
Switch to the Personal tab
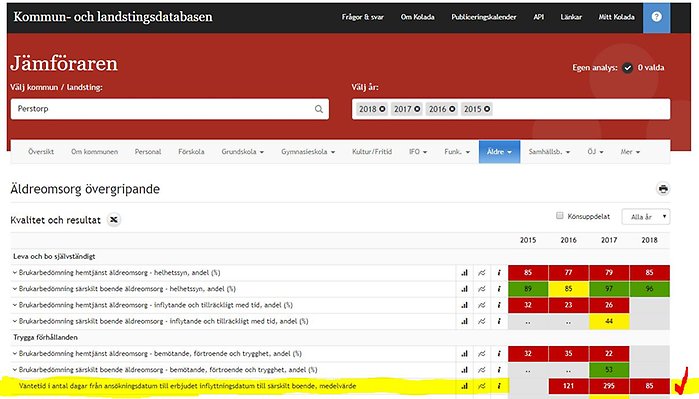tap(148, 152)
